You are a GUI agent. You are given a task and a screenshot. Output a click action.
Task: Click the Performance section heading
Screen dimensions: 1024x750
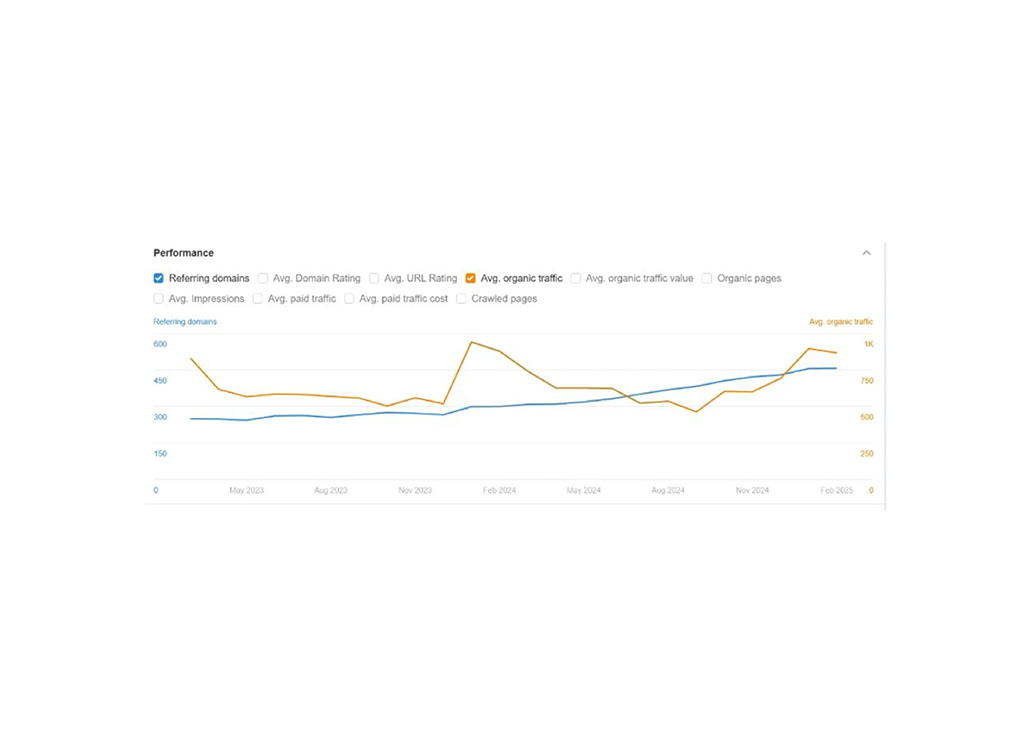[184, 253]
